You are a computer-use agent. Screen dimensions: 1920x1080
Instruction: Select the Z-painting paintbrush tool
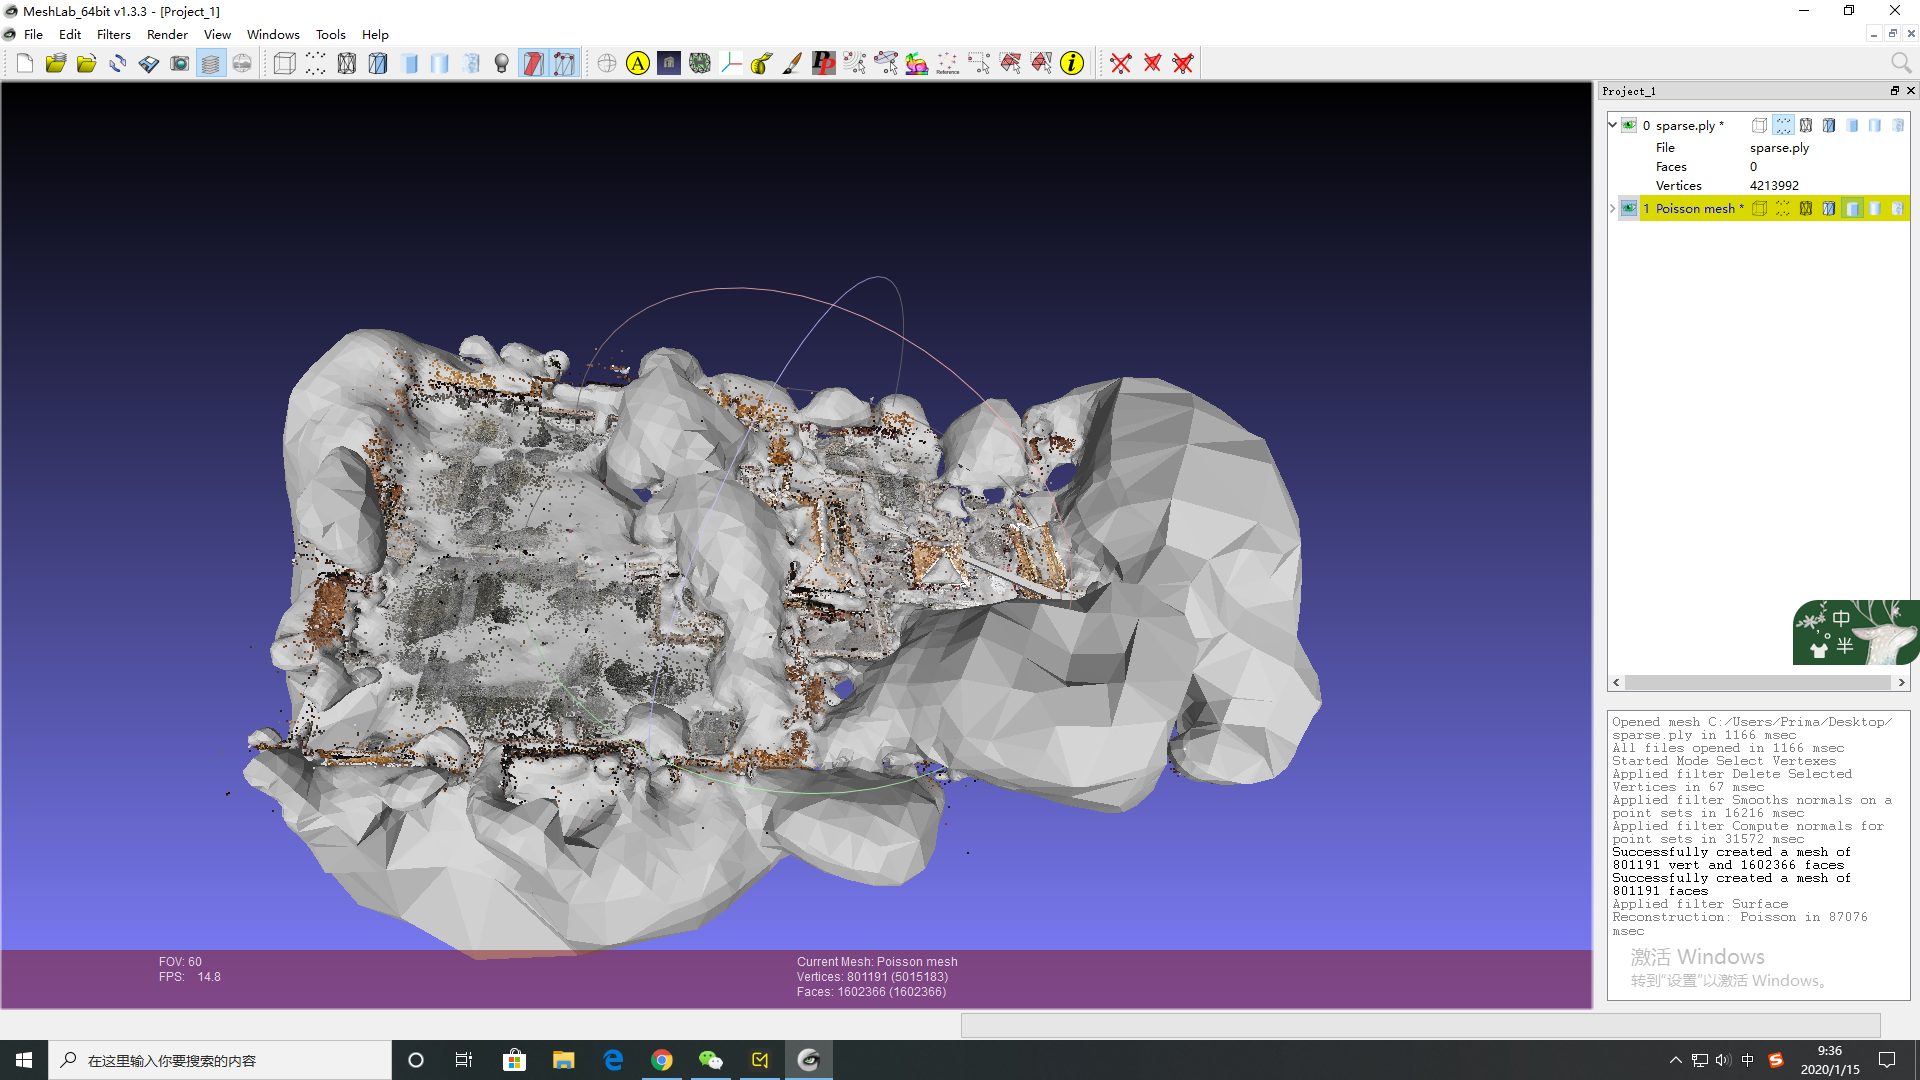click(x=792, y=64)
